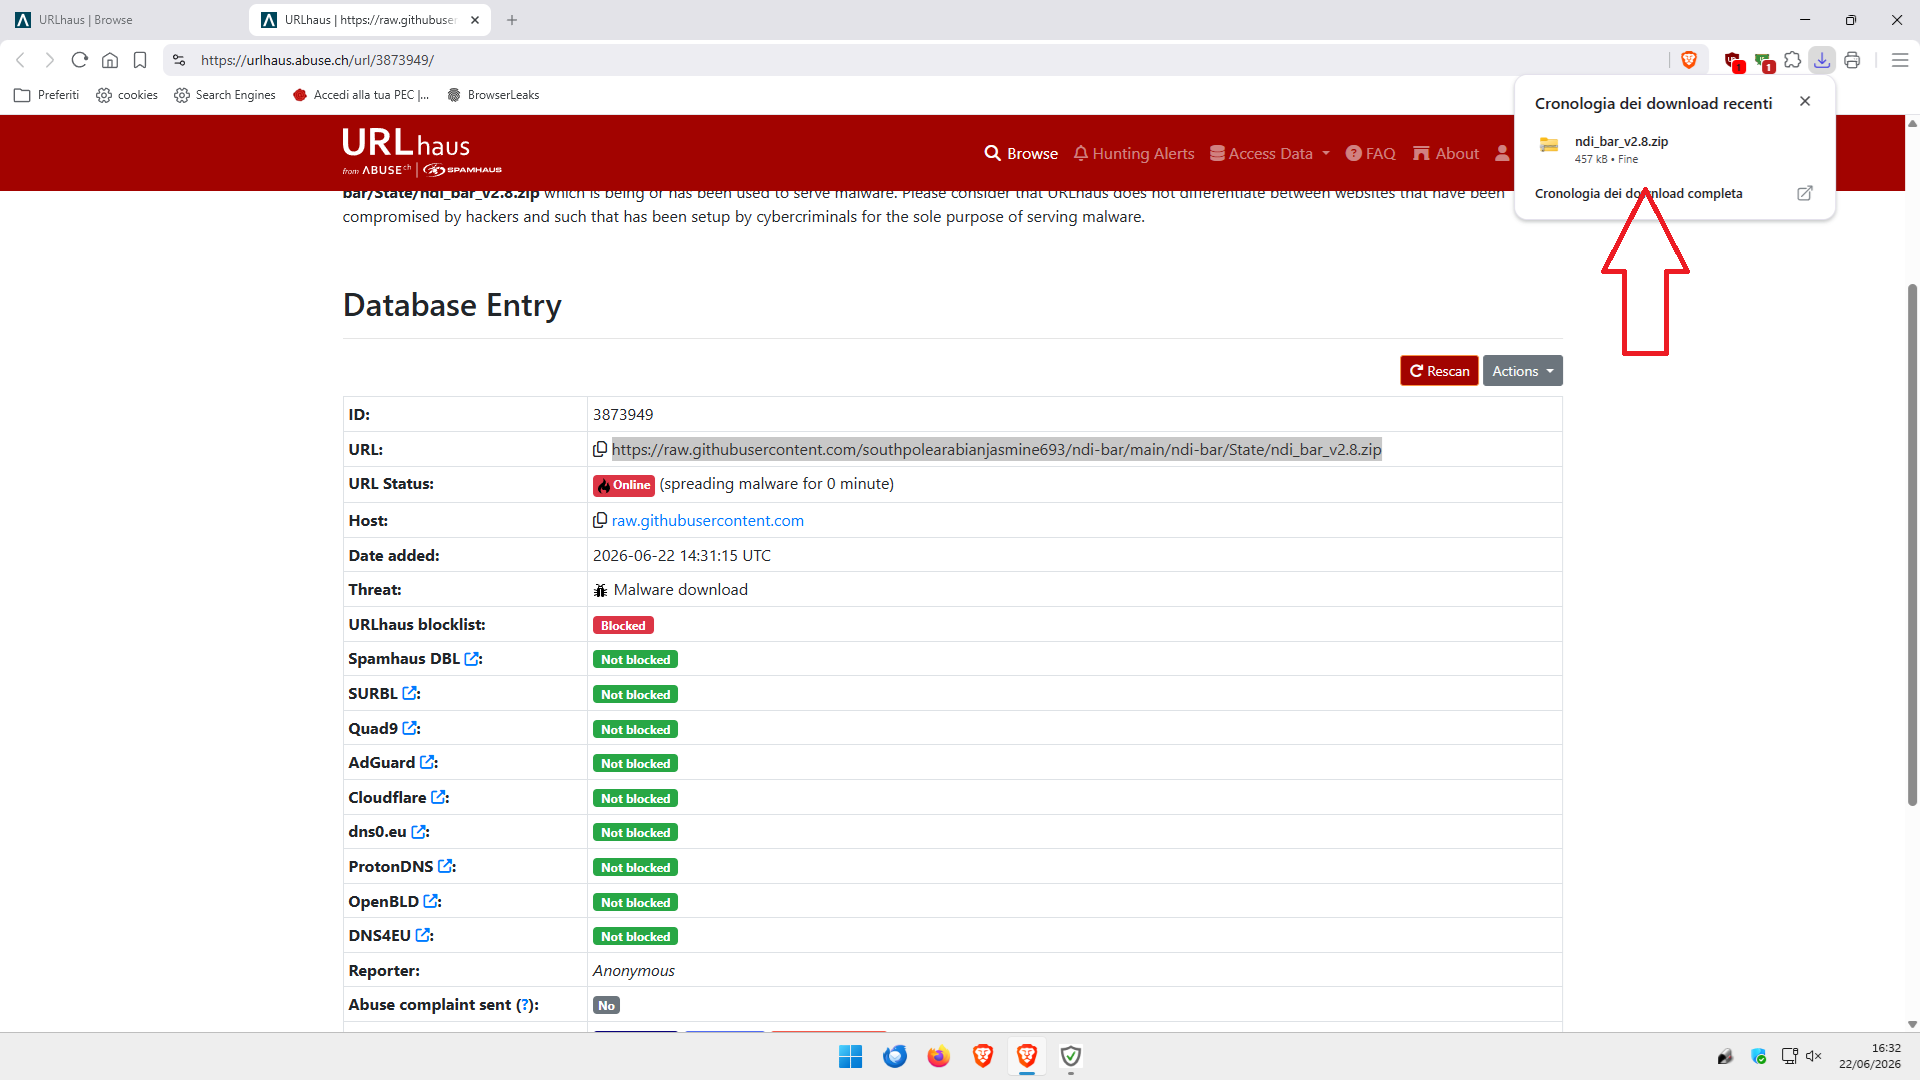This screenshot has height=1080, width=1920.
Task: Open the About navigation item
Action: tap(1446, 153)
